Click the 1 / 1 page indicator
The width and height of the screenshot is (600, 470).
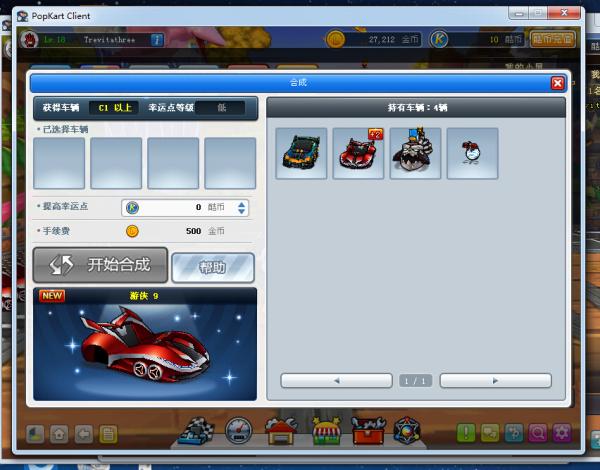[416, 381]
